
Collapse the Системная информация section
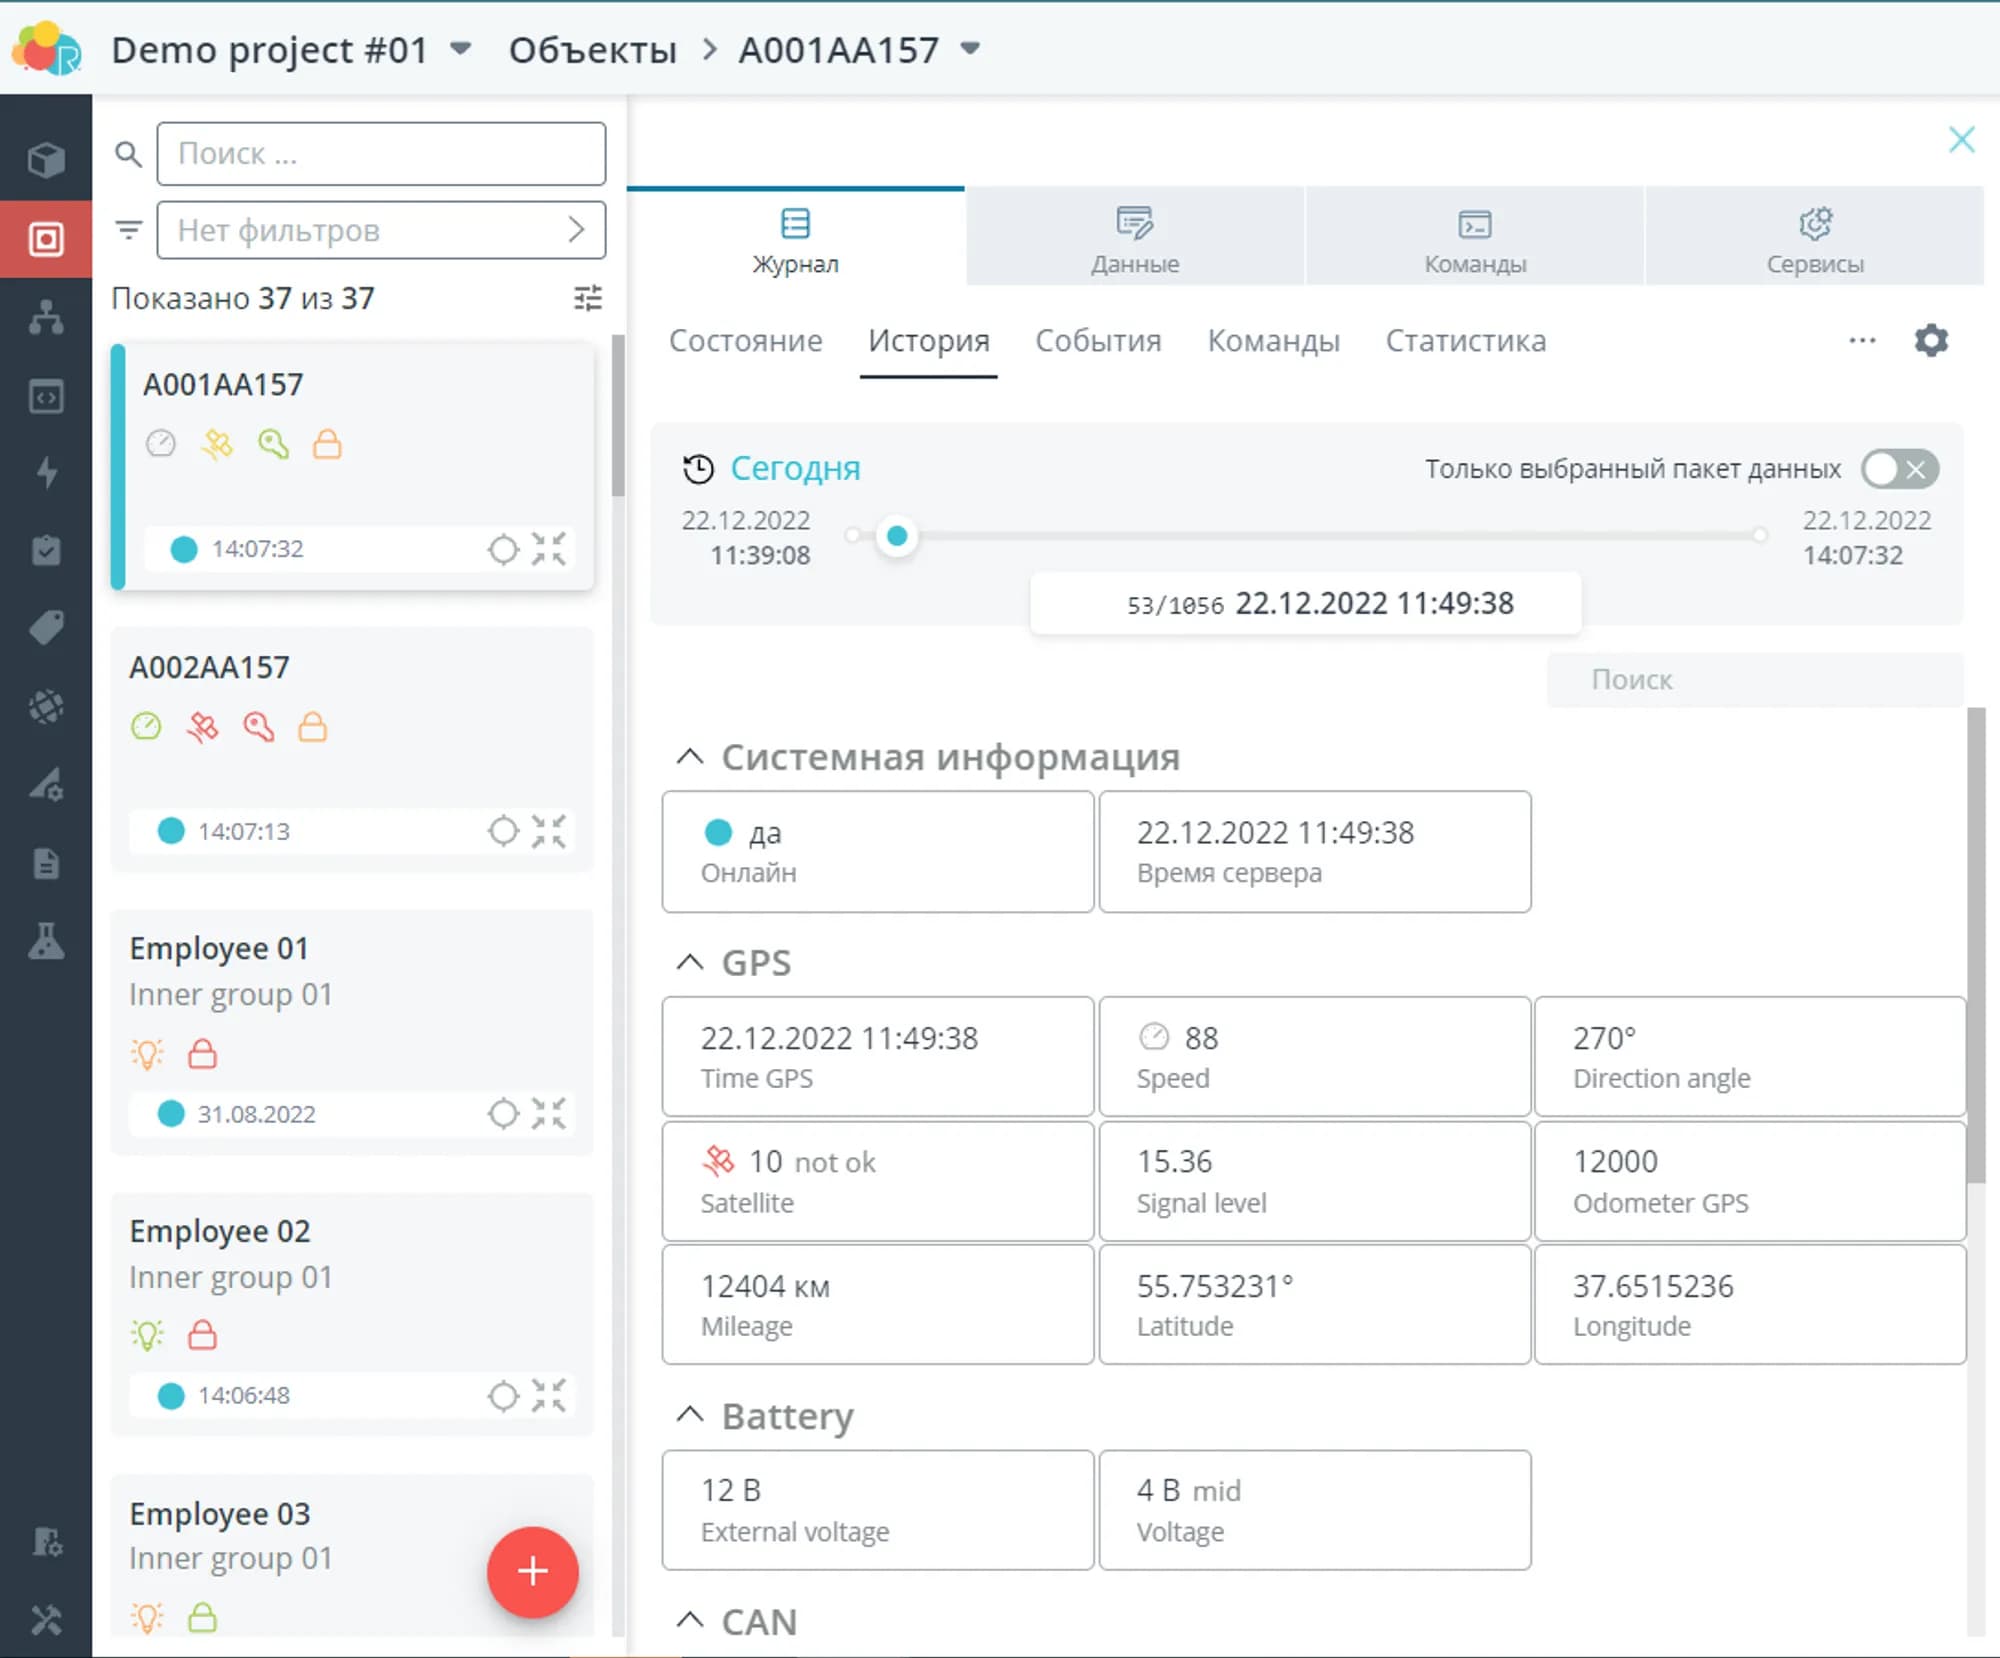[690, 757]
